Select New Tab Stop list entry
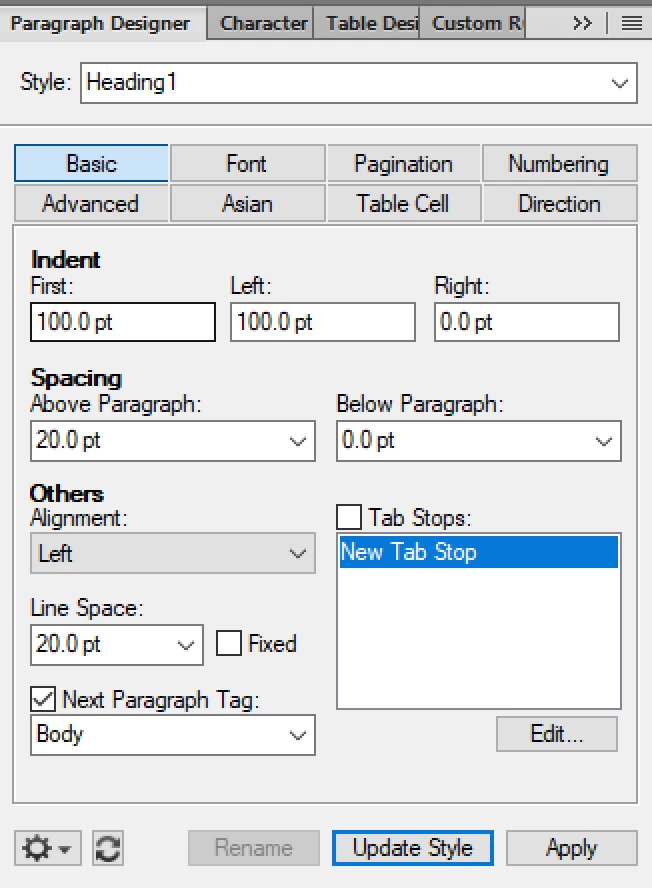Viewport: 652px width, 888px height. click(479, 552)
